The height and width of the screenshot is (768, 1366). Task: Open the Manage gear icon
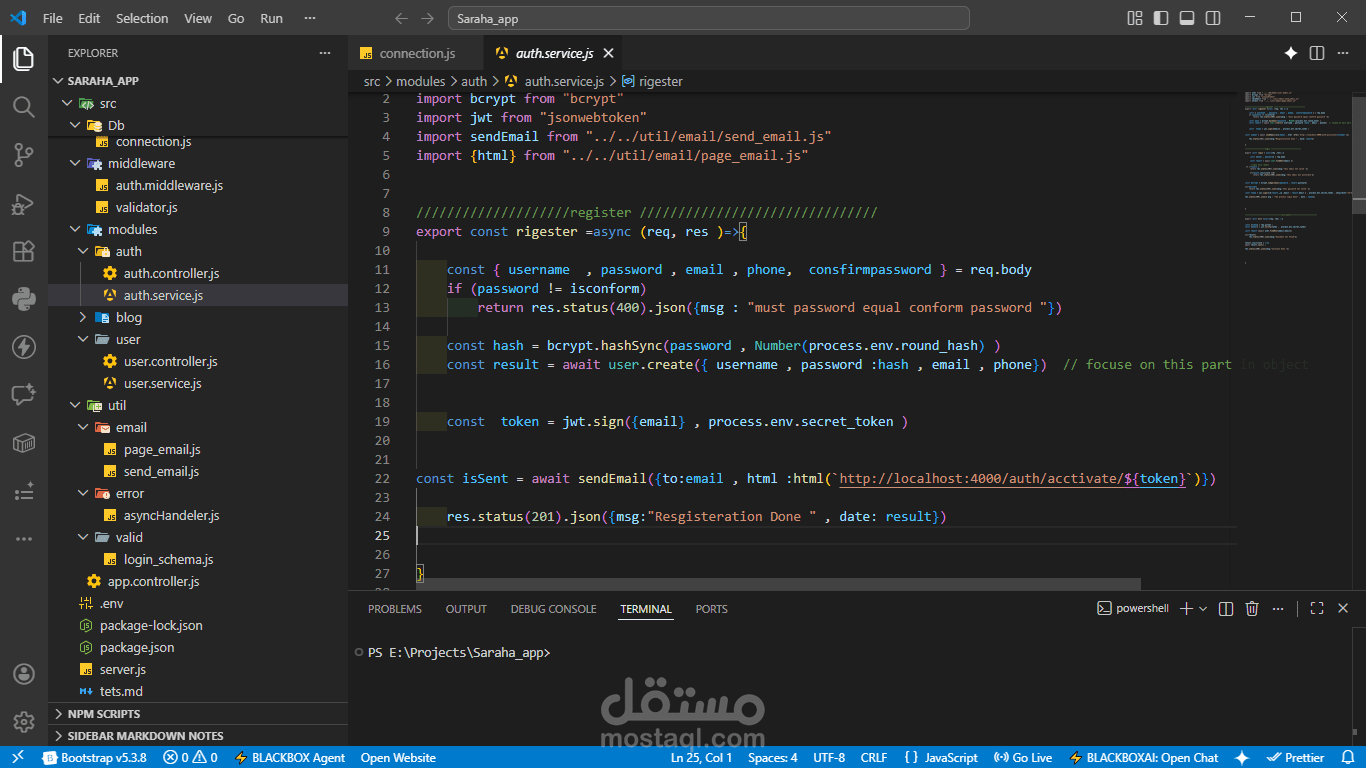24,722
